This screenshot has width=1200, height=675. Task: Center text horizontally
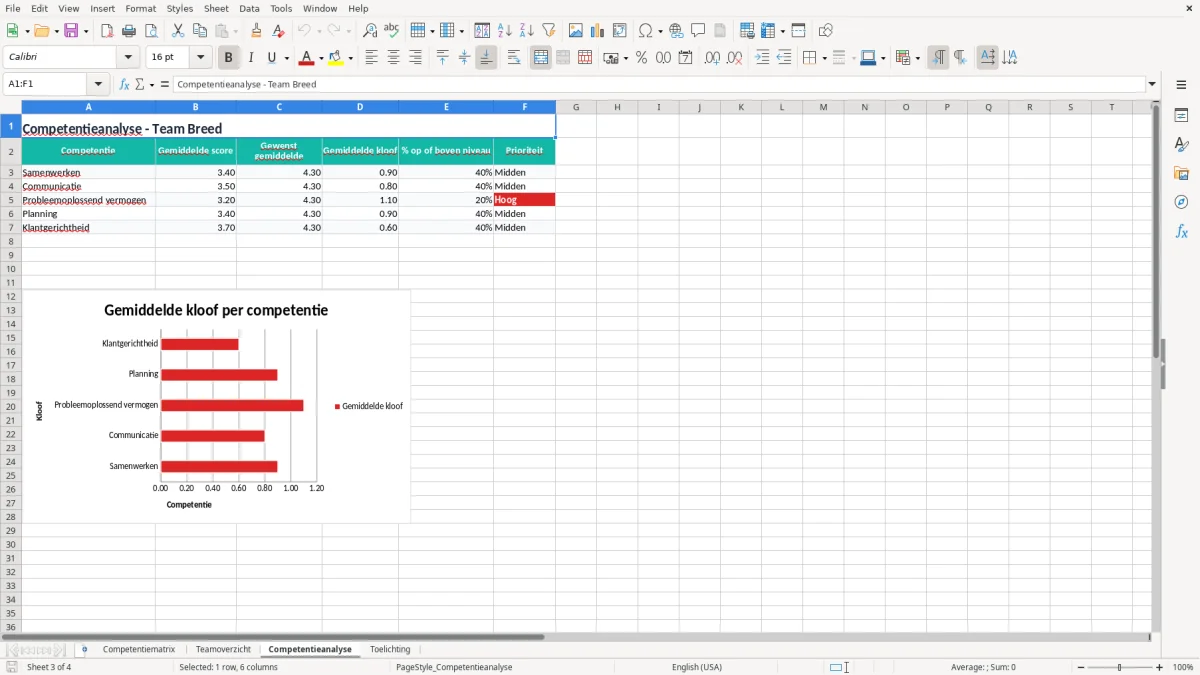393,58
